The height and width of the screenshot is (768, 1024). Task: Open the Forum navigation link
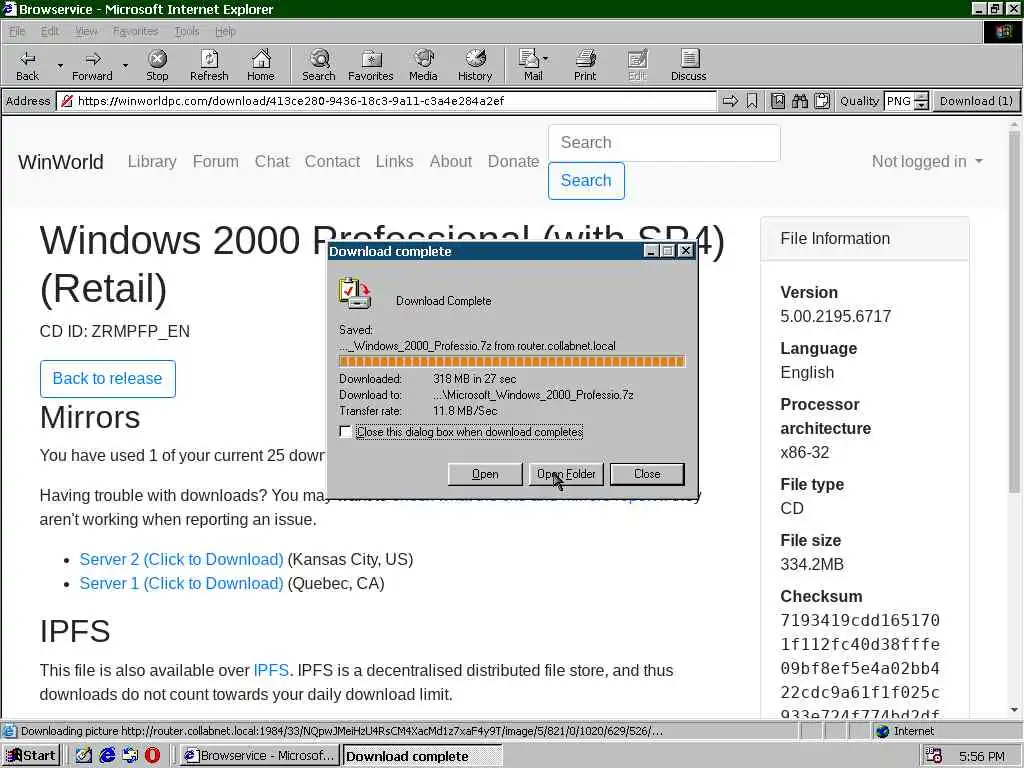point(216,161)
